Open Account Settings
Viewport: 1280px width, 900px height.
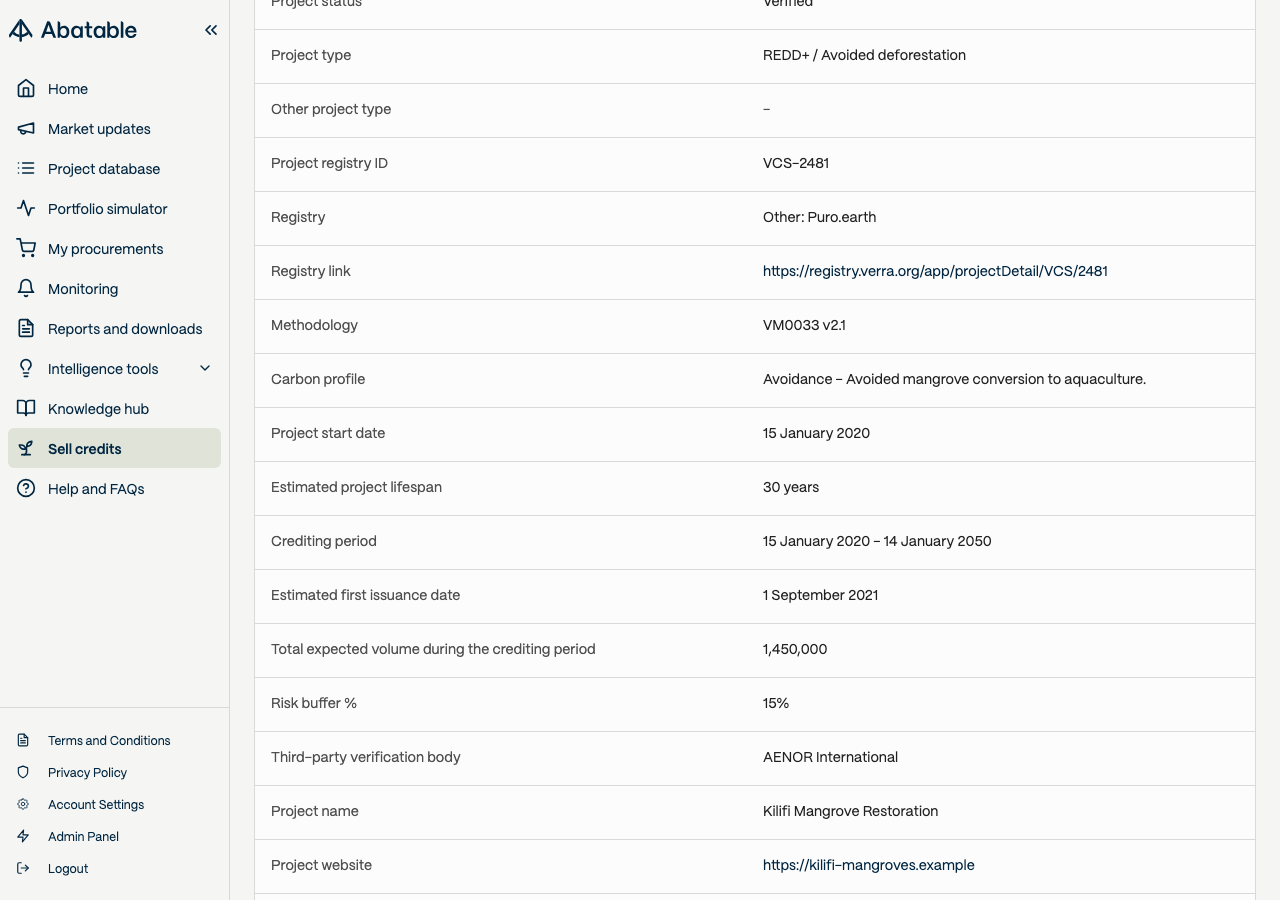(x=96, y=805)
